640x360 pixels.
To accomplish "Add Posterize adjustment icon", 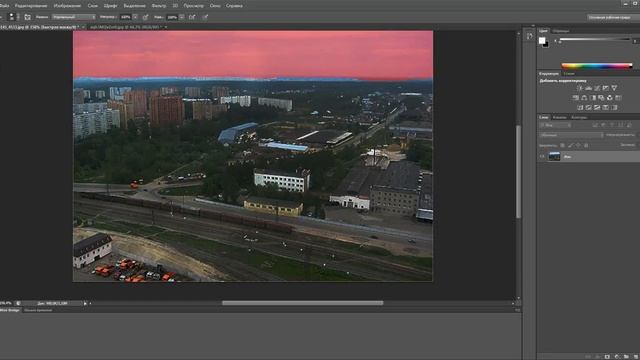I will point(589,107).
